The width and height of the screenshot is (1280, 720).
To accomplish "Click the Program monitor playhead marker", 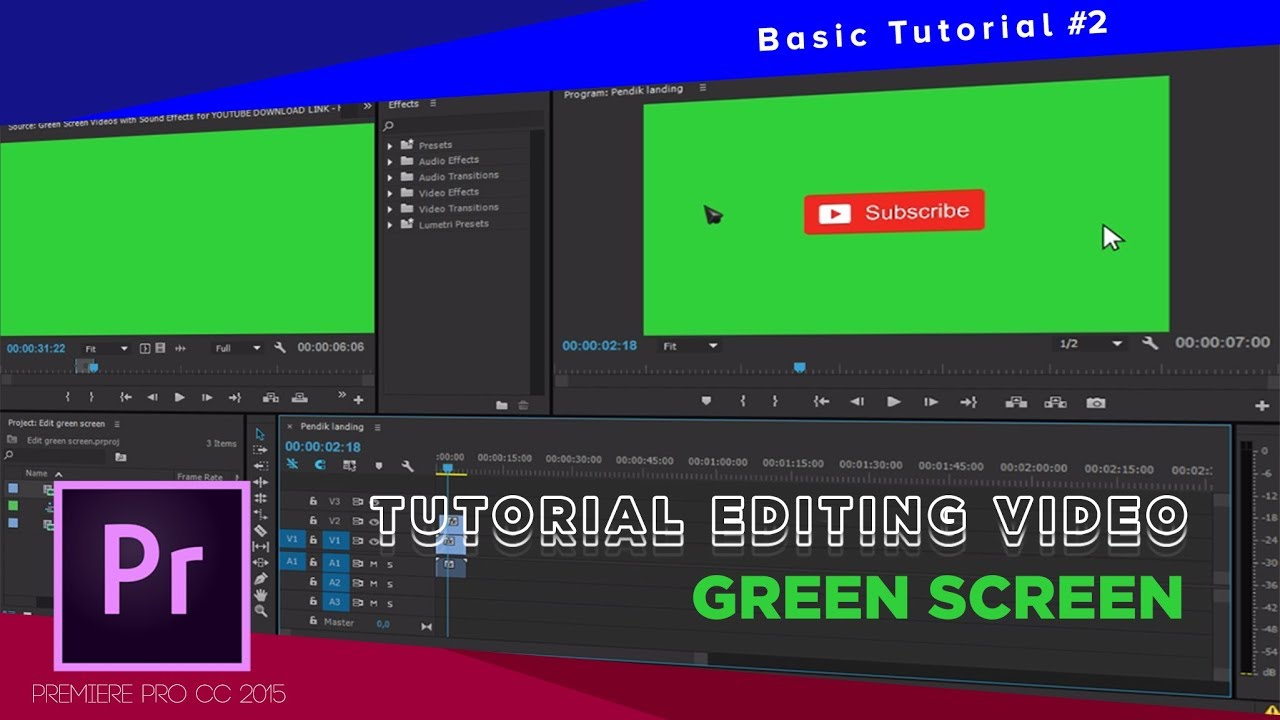I will (x=799, y=368).
